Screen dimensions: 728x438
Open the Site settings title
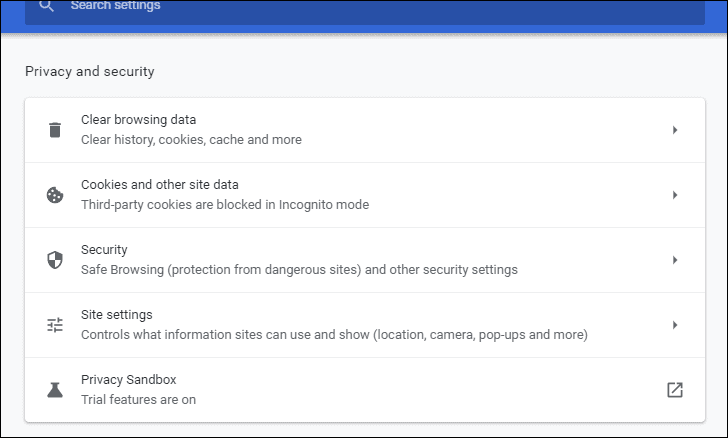pos(116,315)
